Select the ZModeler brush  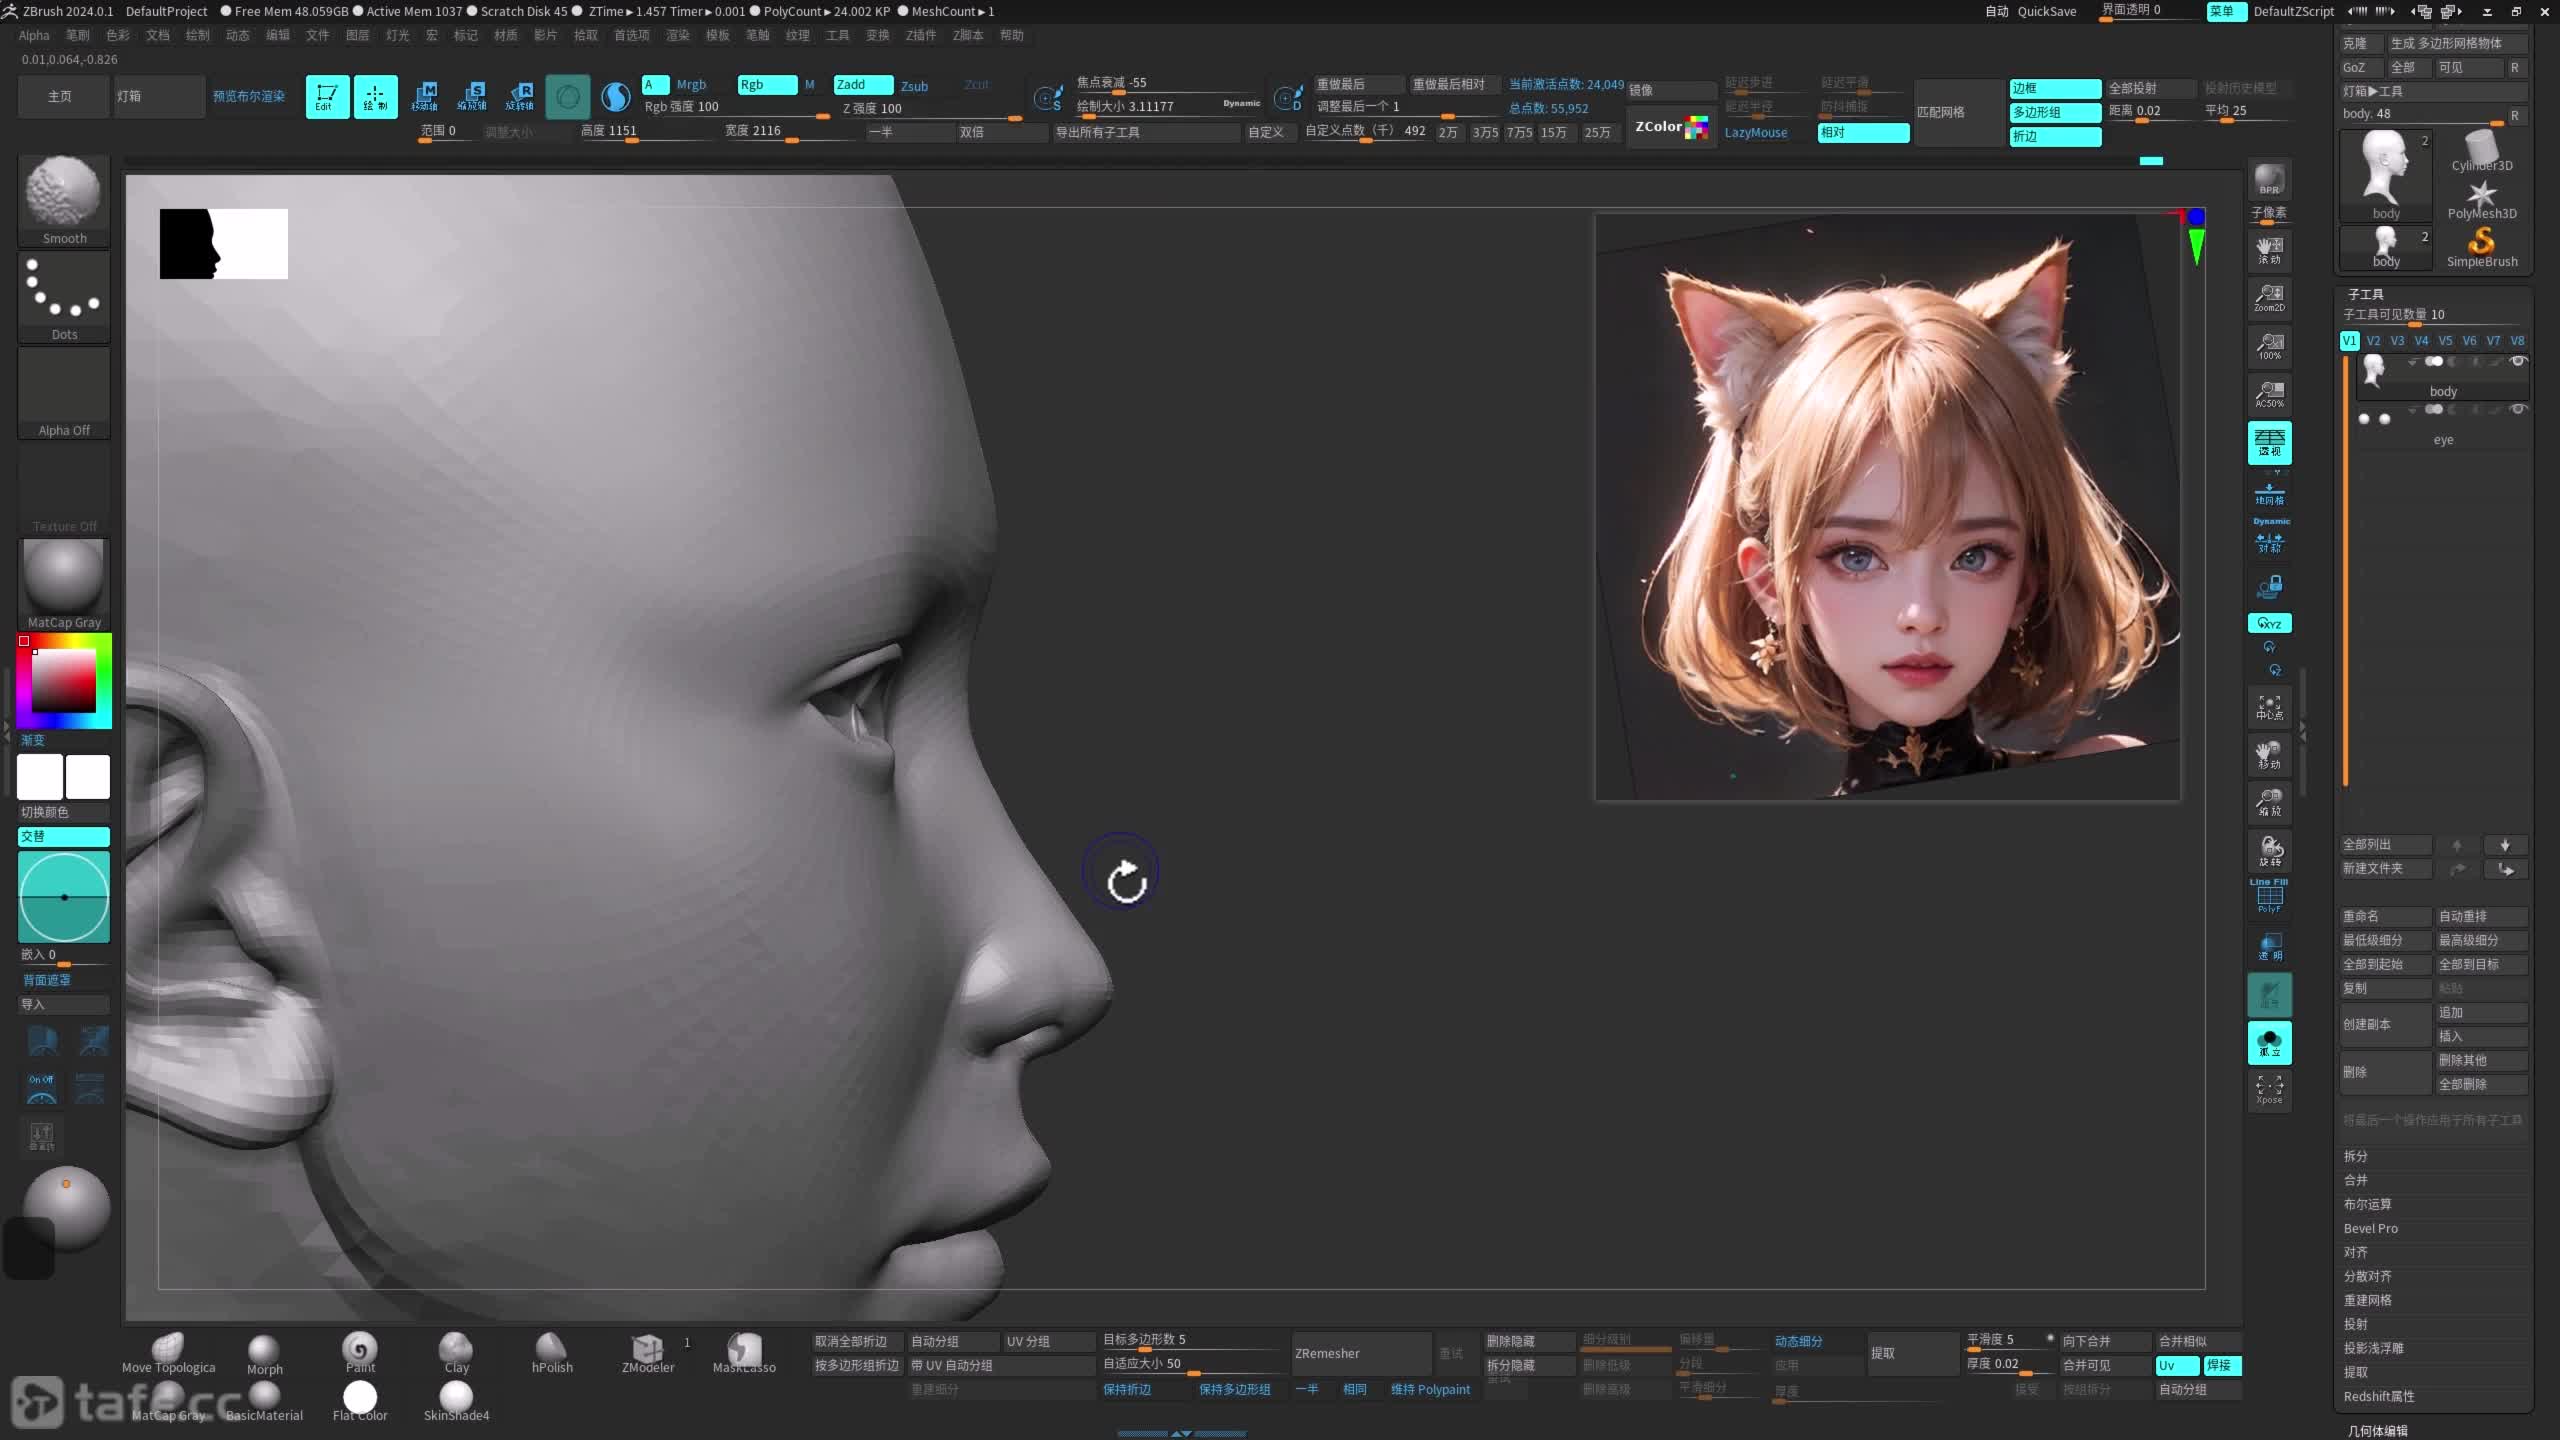648,1353
